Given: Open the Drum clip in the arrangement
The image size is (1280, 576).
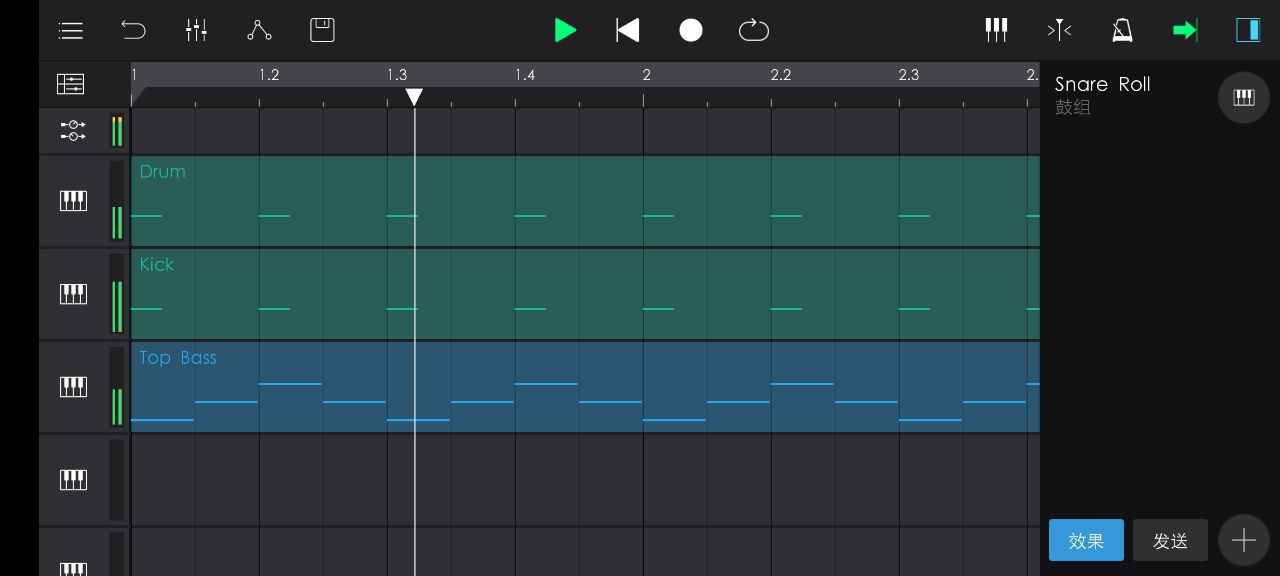Looking at the screenshot, I should 585,201.
